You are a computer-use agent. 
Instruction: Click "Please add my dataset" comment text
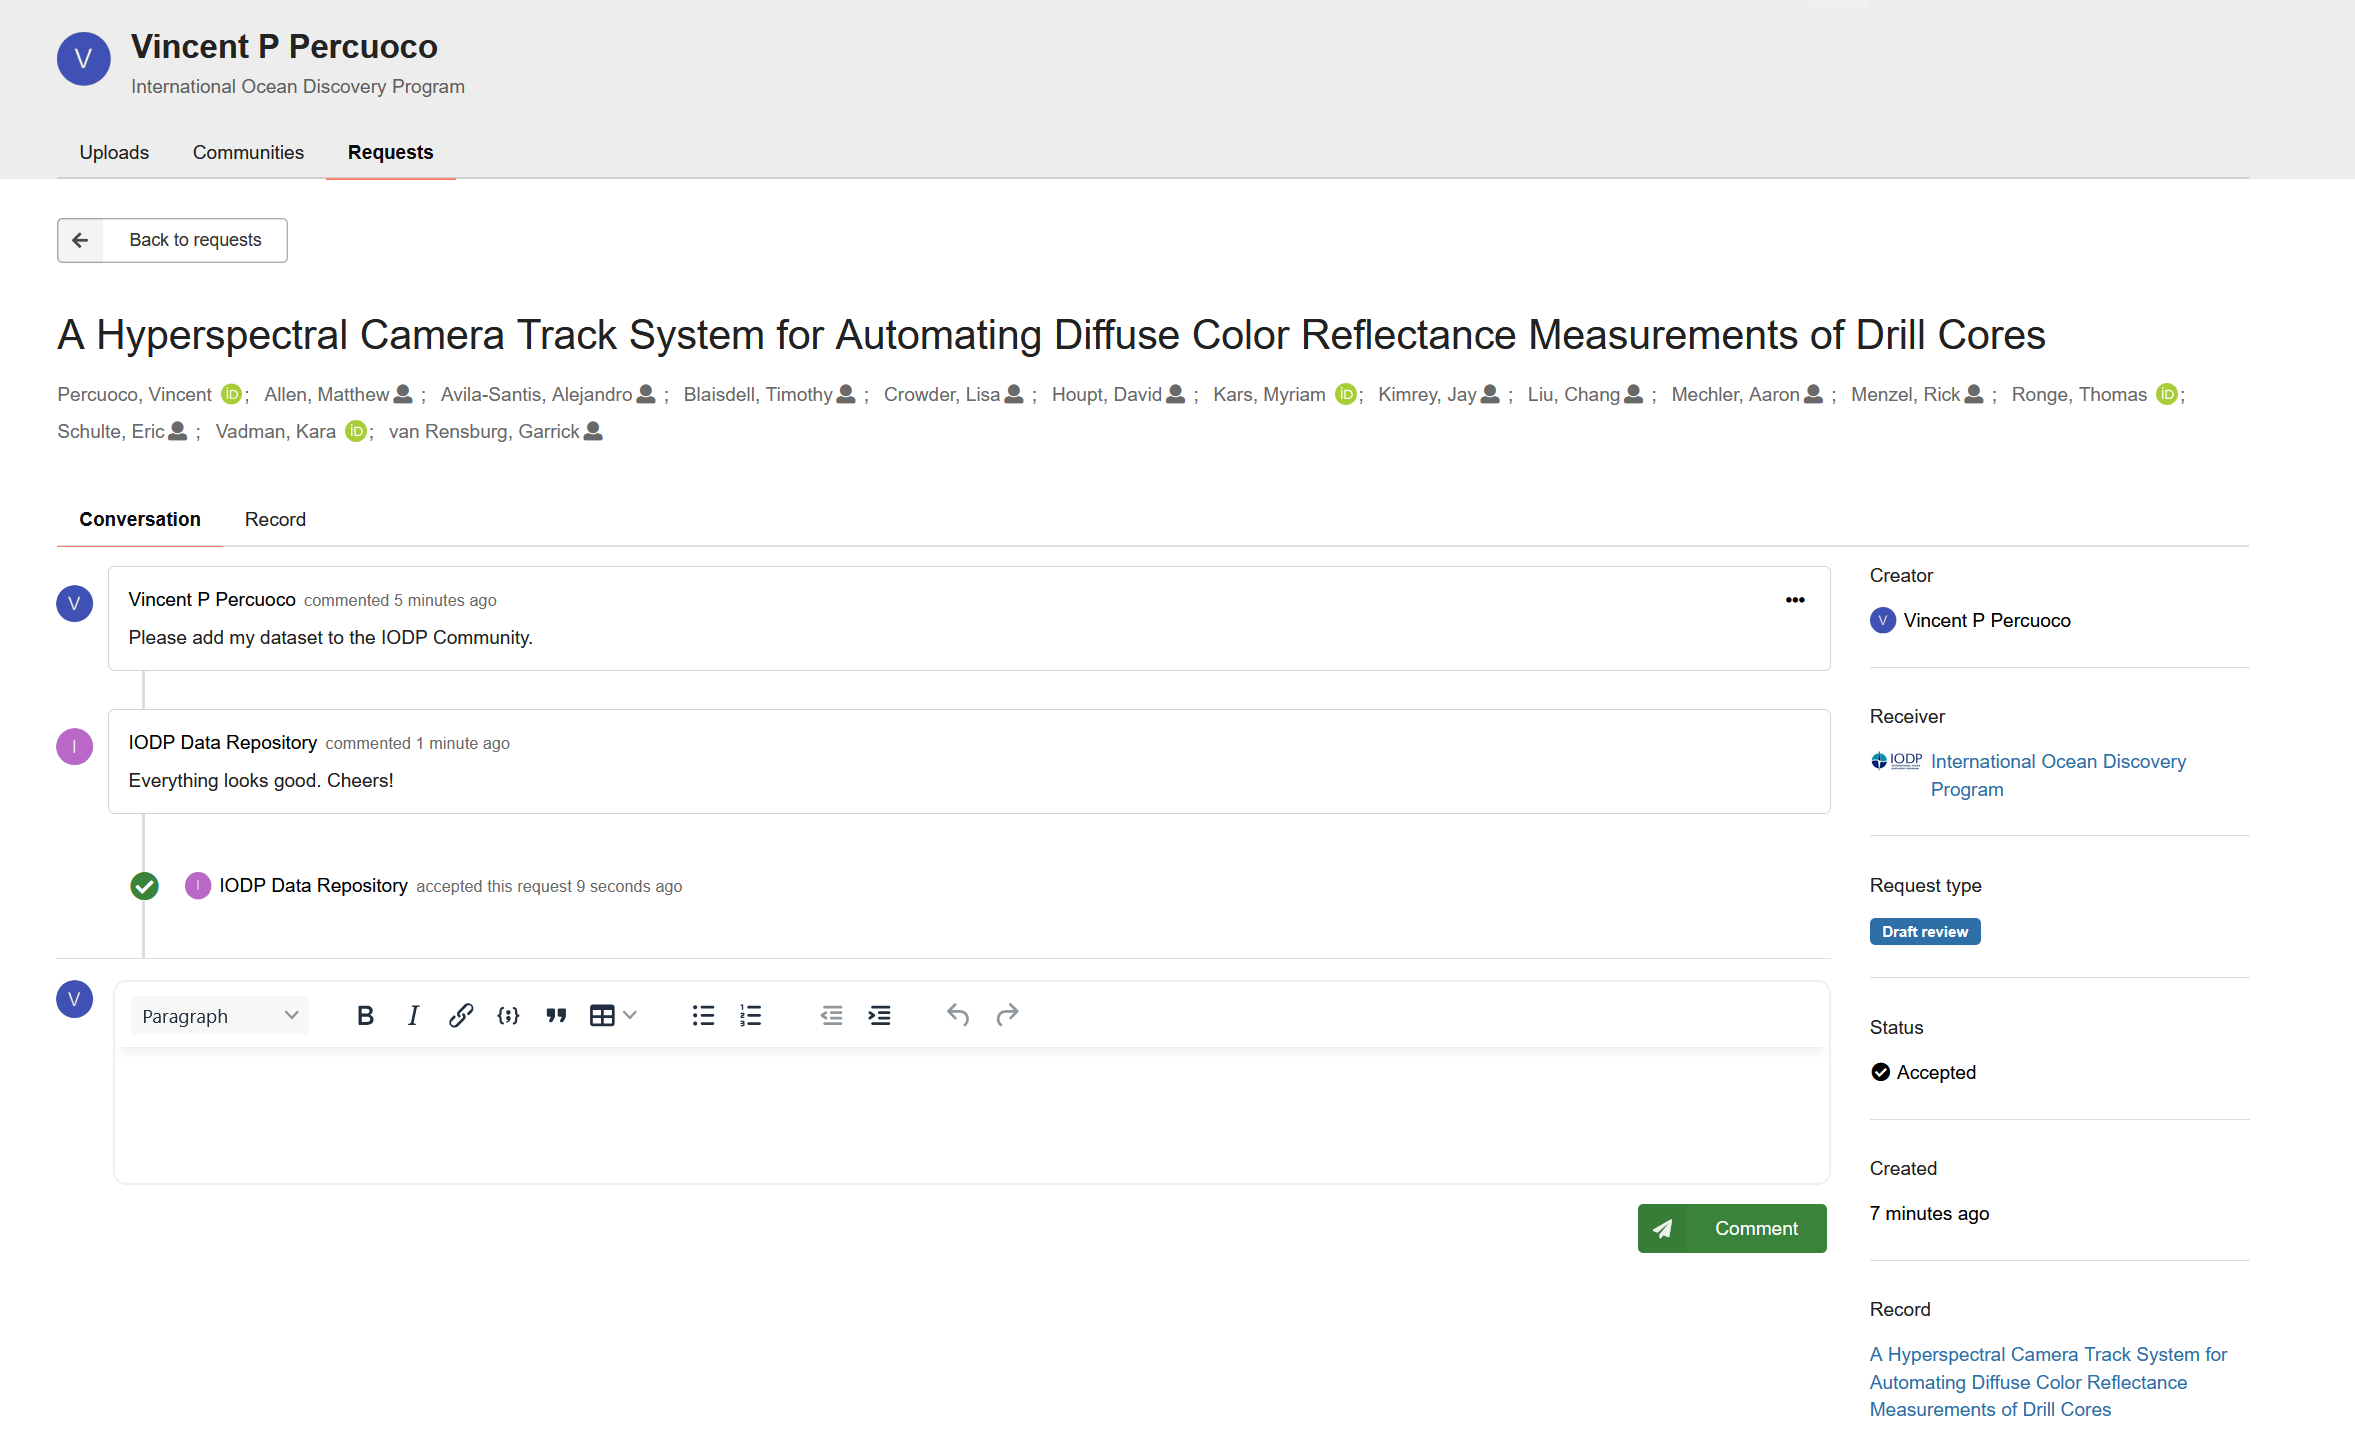click(330, 637)
